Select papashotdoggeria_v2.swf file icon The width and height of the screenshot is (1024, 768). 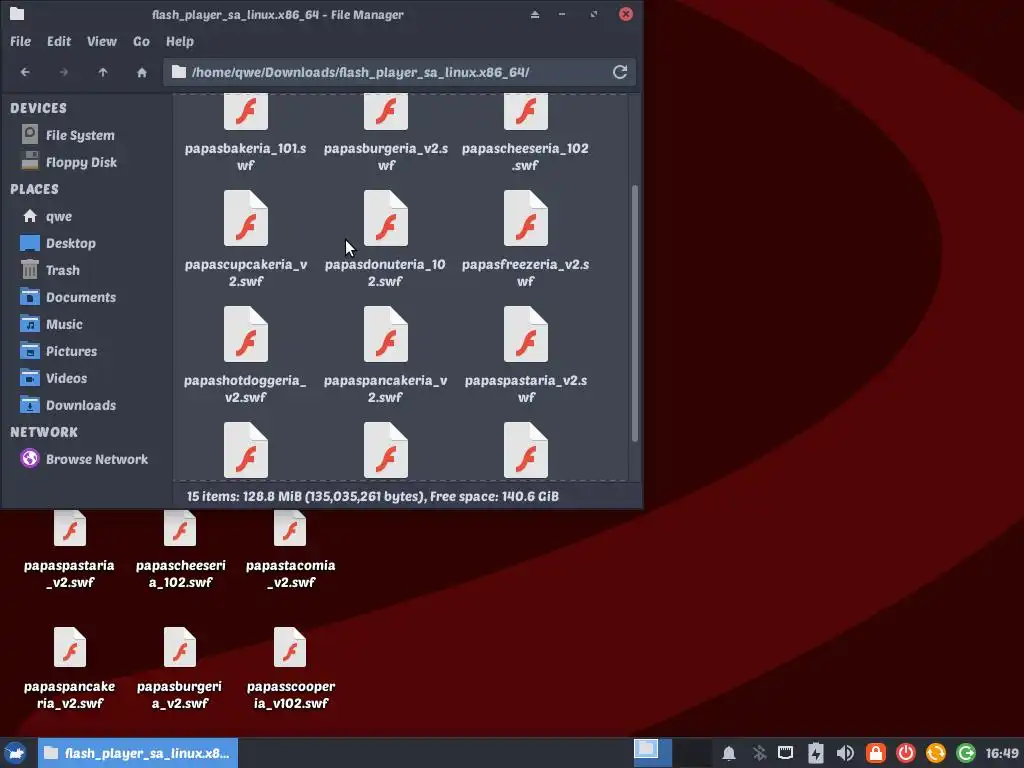(246, 334)
